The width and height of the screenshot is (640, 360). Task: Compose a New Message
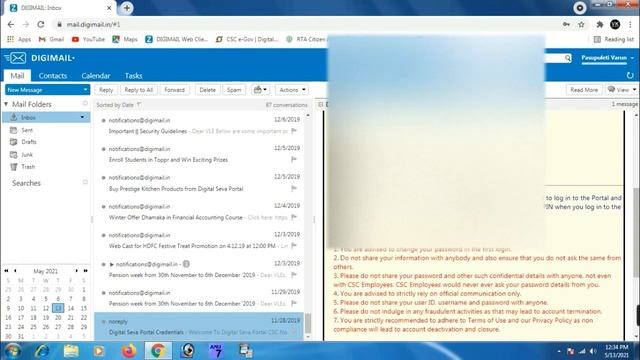[x=43, y=90]
